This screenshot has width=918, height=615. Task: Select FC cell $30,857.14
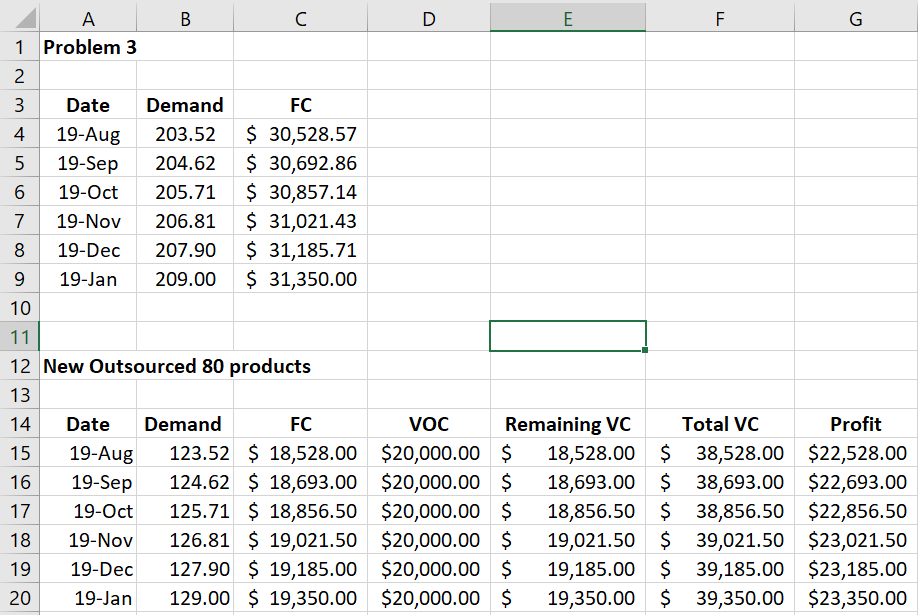[x=300, y=192]
